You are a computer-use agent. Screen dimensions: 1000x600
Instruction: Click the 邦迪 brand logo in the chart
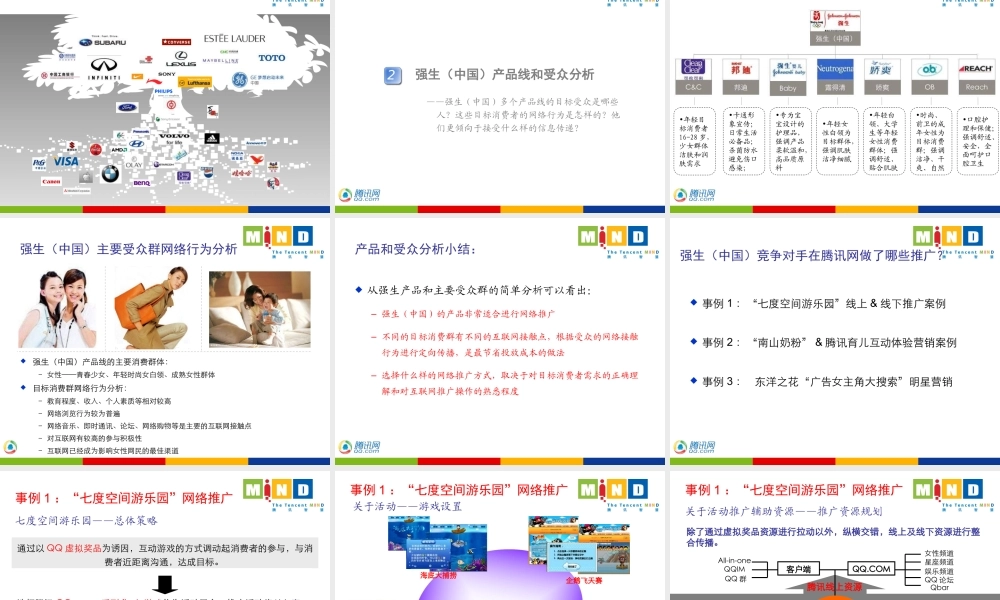click(x=740, y=69)
